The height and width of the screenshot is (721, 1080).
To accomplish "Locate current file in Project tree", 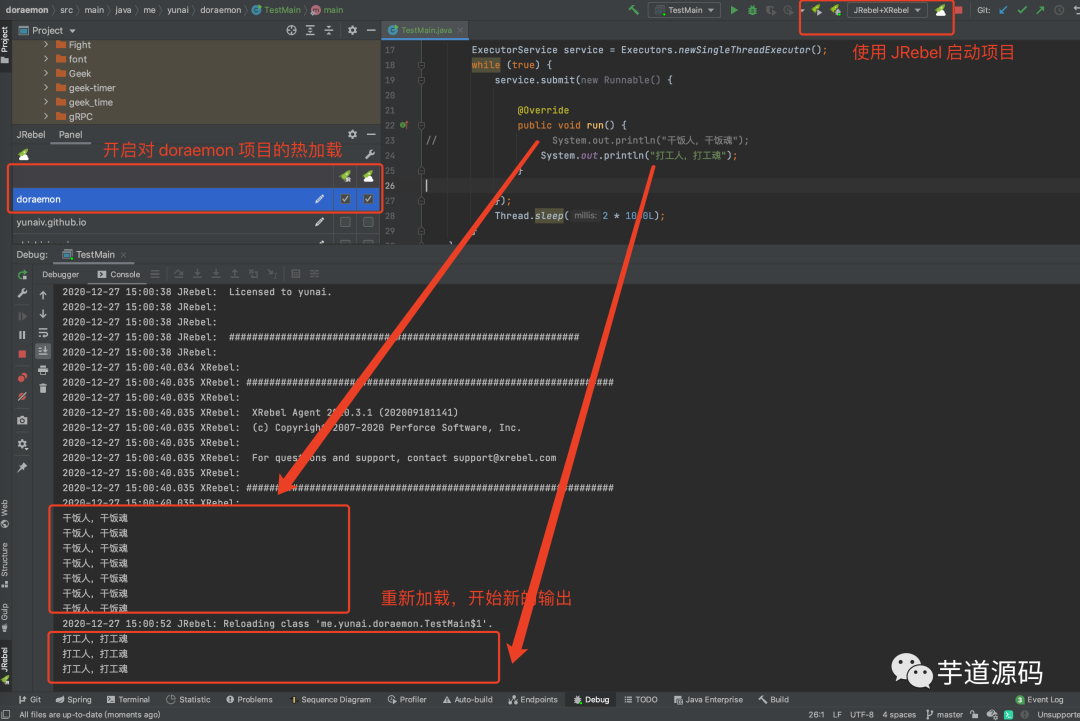I will point(291,30).
